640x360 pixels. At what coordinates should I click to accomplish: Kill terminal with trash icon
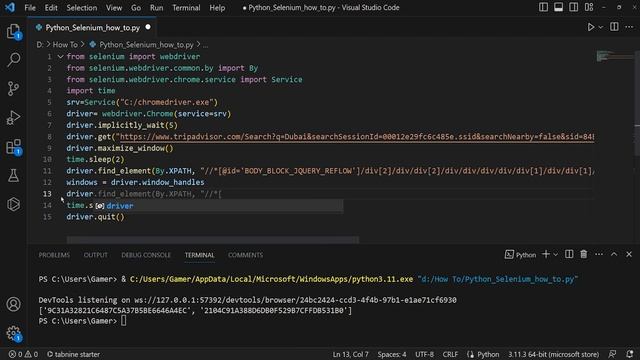click(x=584, y=254)
